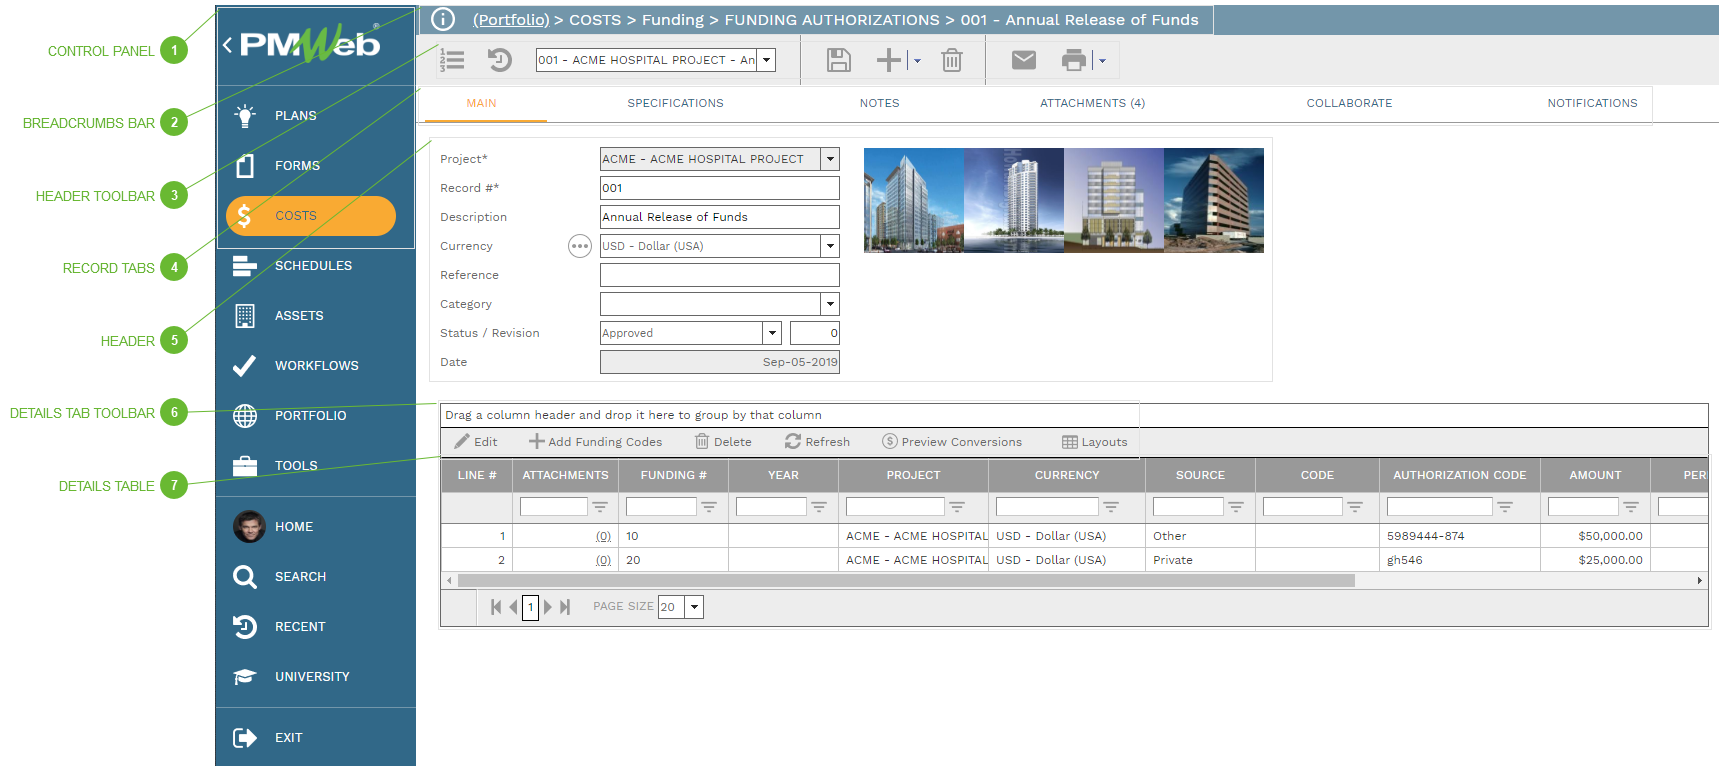Click the Description input field

pos(719,217)
